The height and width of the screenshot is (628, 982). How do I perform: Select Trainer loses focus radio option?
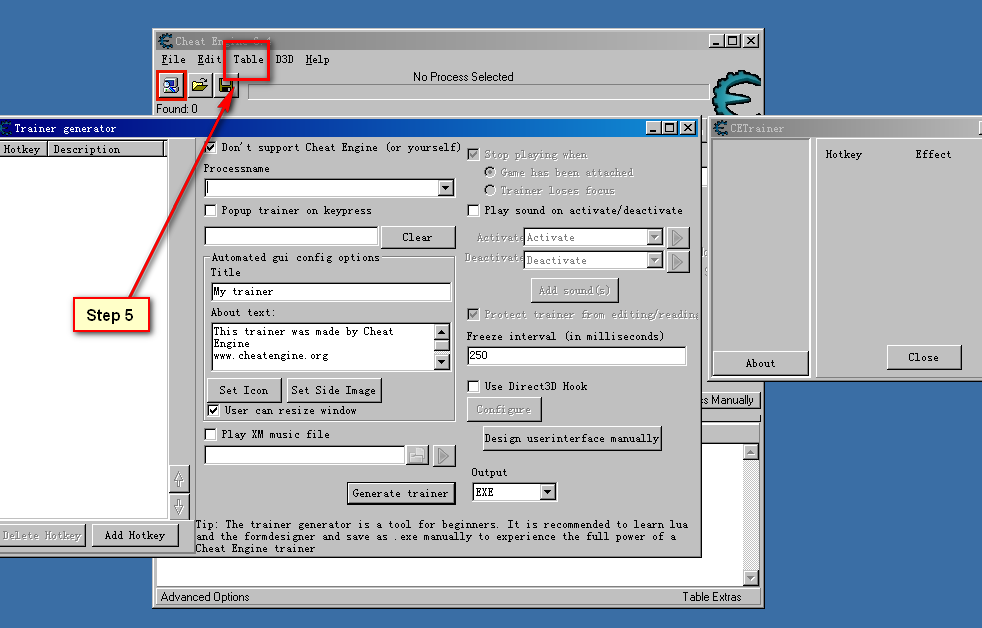[x=490, y=190]
